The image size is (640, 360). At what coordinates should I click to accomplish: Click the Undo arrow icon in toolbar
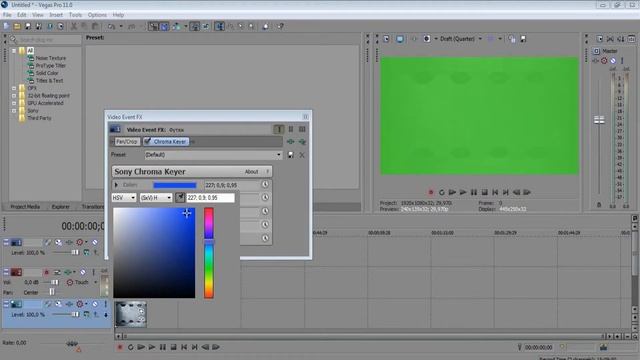click(x=111, y=26)
